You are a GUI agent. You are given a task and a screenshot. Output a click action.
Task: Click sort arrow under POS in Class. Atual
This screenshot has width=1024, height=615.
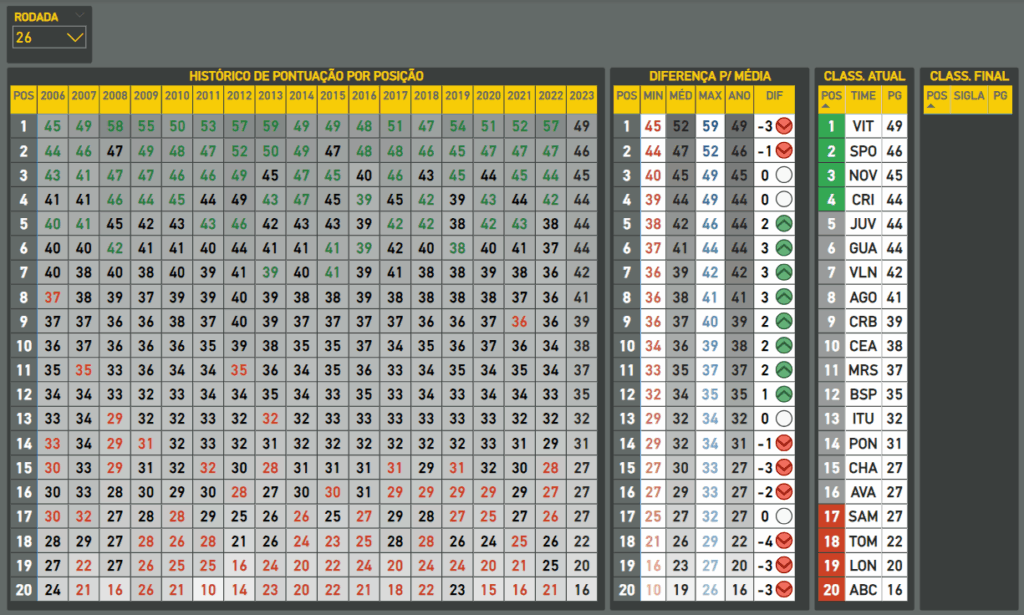(825, 106)
